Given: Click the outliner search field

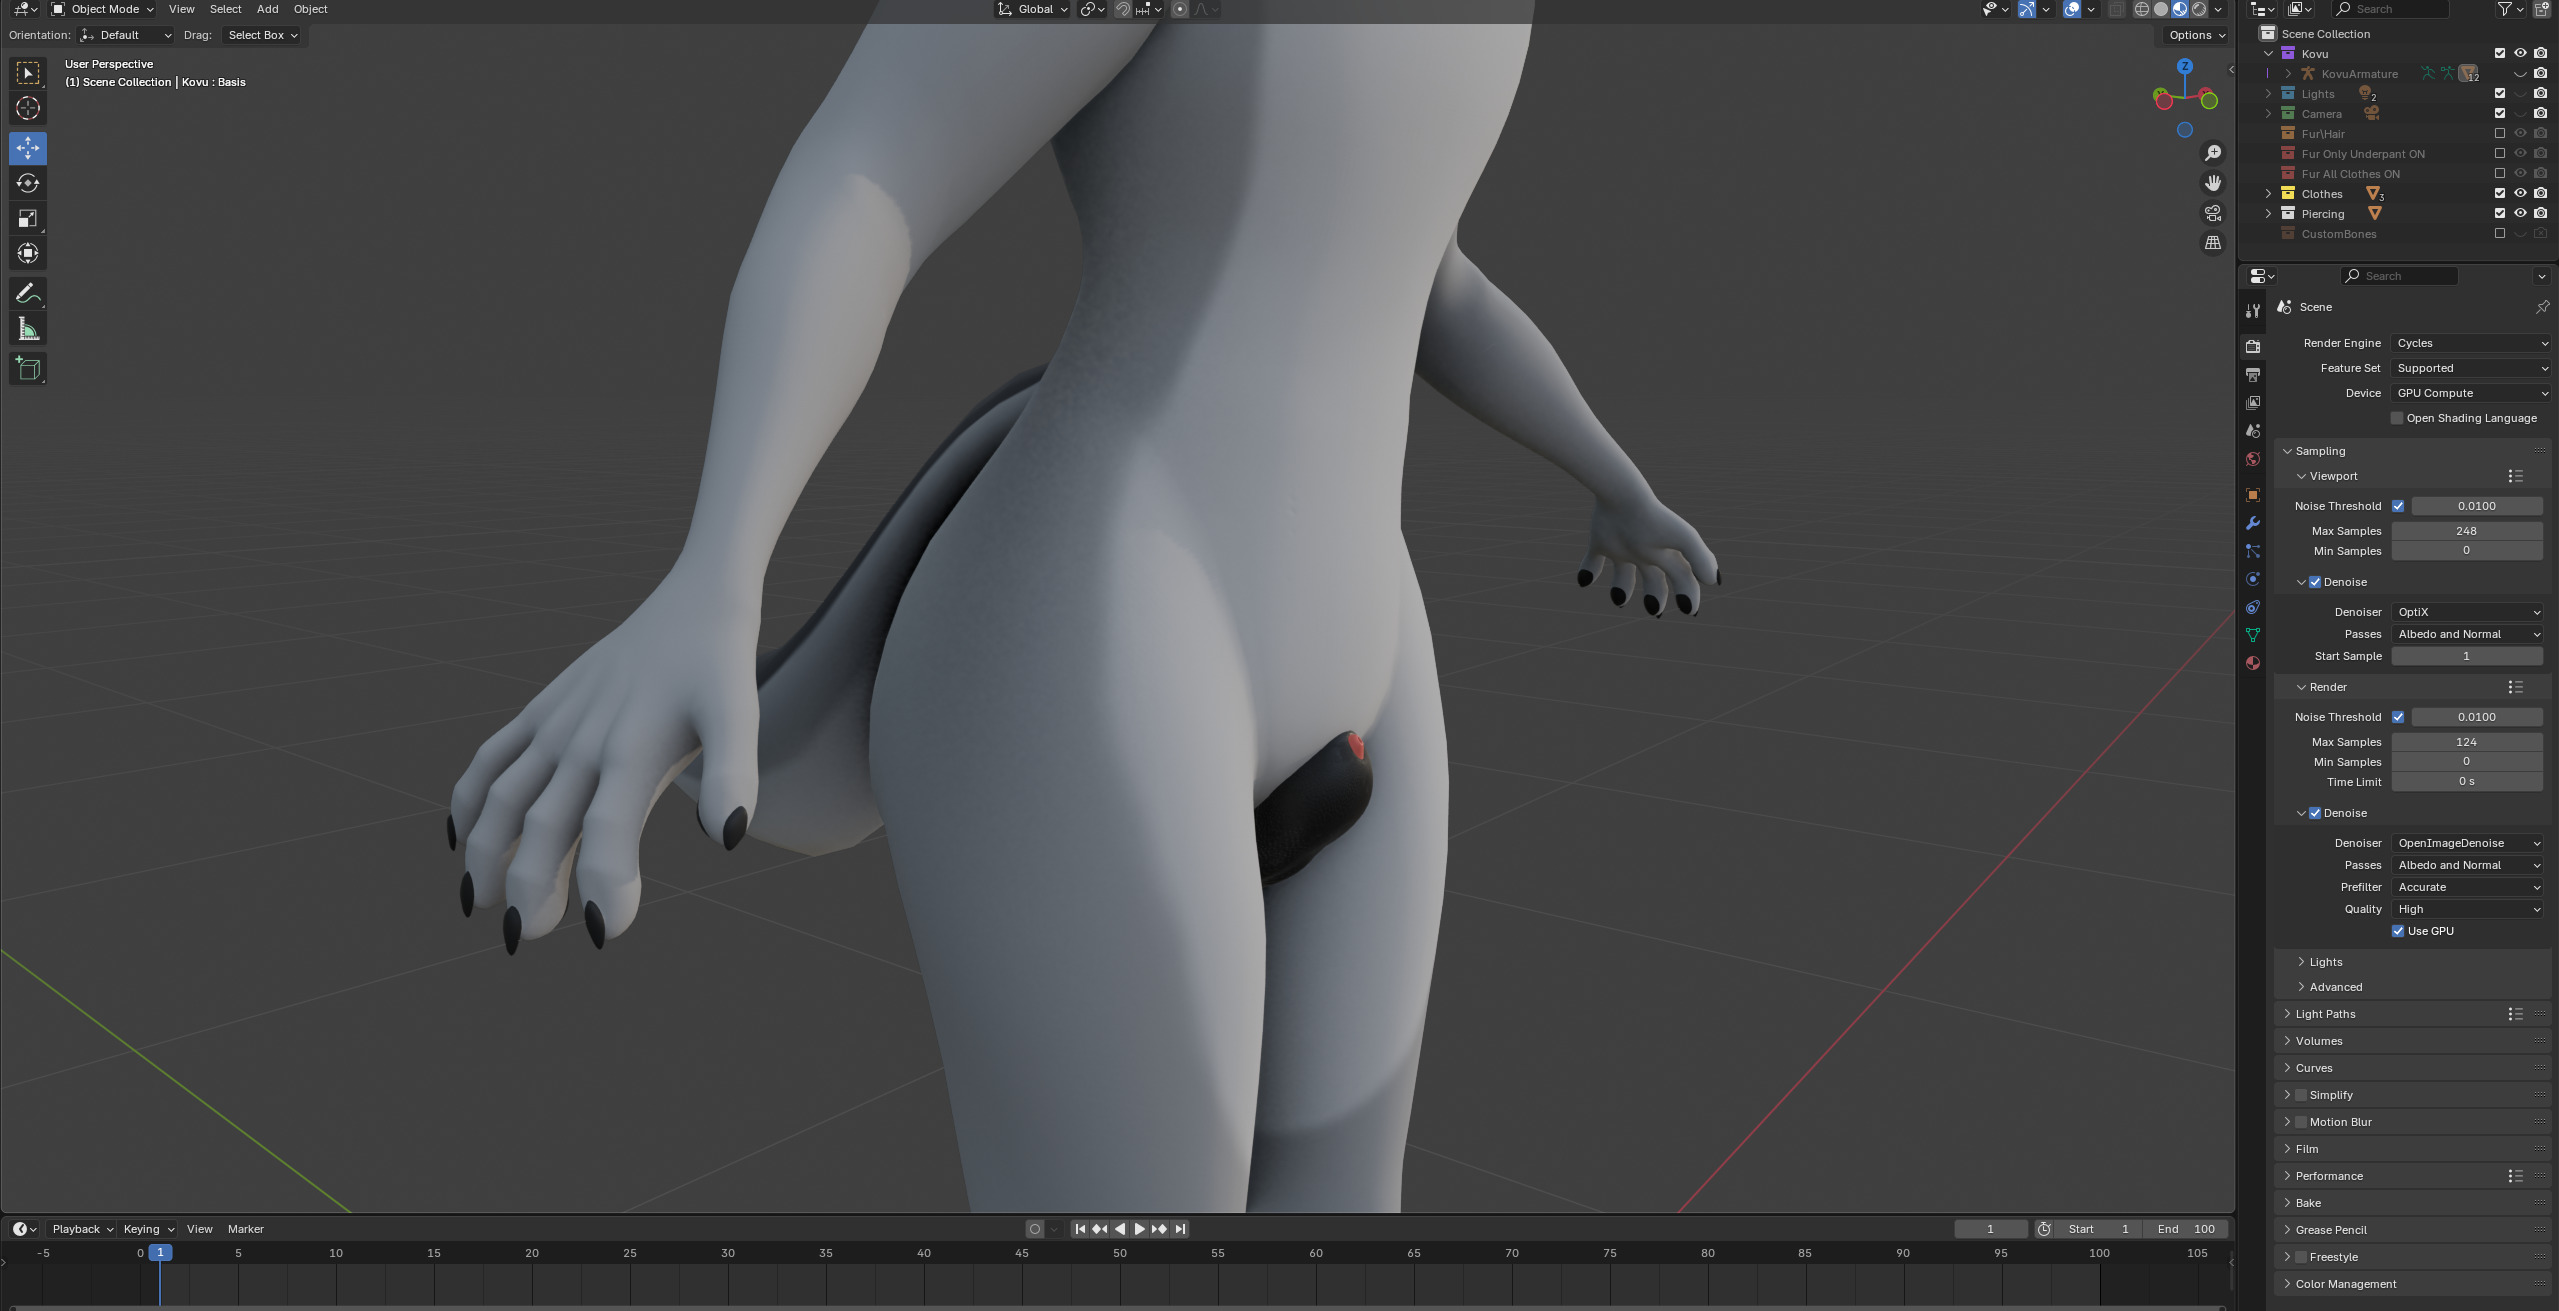Looking at the screenshot, I should [x=2390, y=9].
